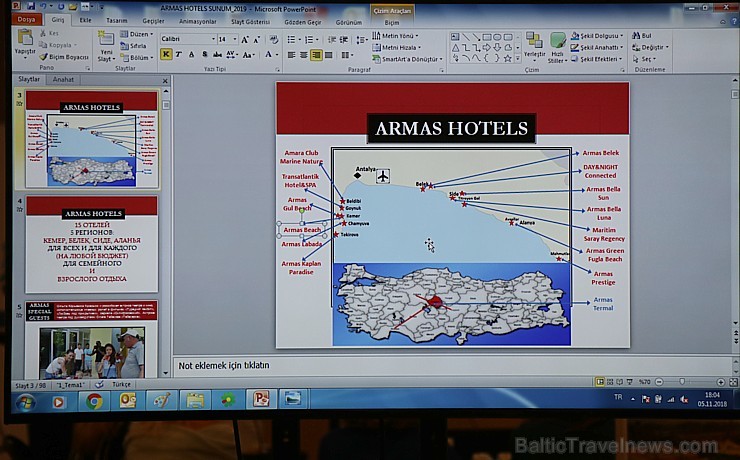Toggle right text alignment button
Screen dimensions: 740x460
(316, 55)
